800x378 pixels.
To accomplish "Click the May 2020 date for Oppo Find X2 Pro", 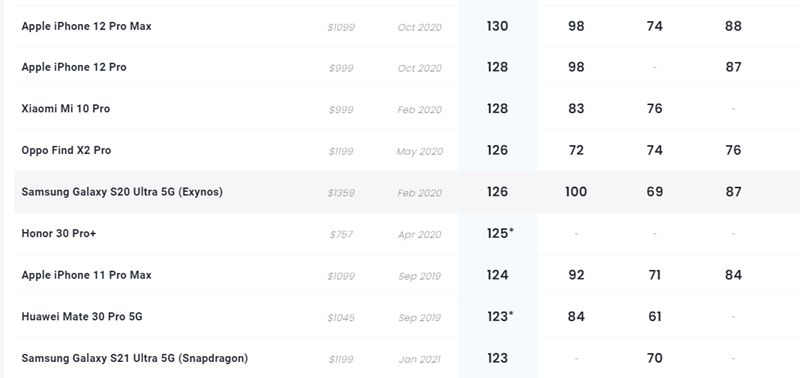I will coord(419,152).
